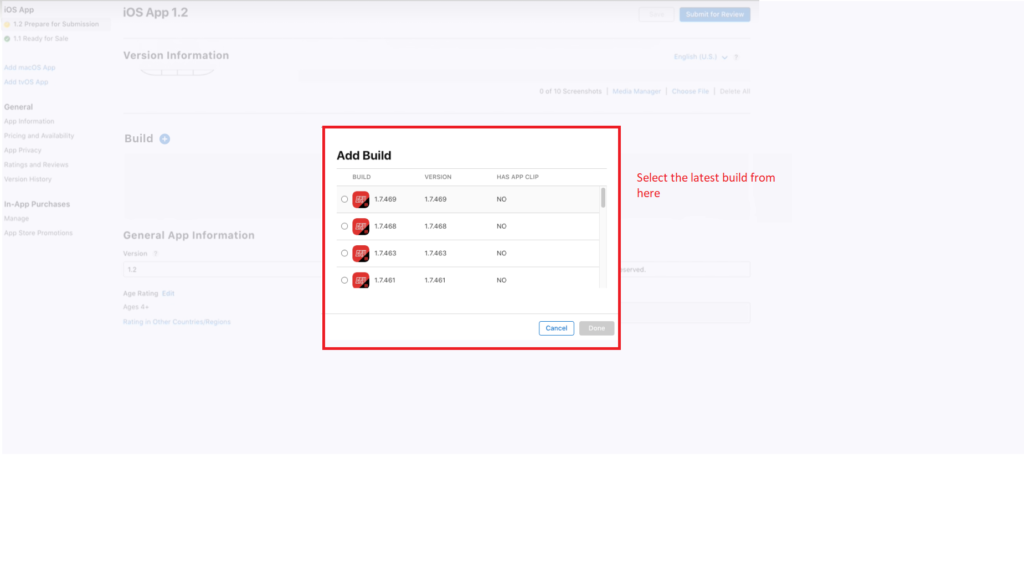Image resolution: width=1024 pixels, height=567 pixels.
Task: Cancel the Add Build dialog
Action: pyautogui.click(x=556, y=328)
